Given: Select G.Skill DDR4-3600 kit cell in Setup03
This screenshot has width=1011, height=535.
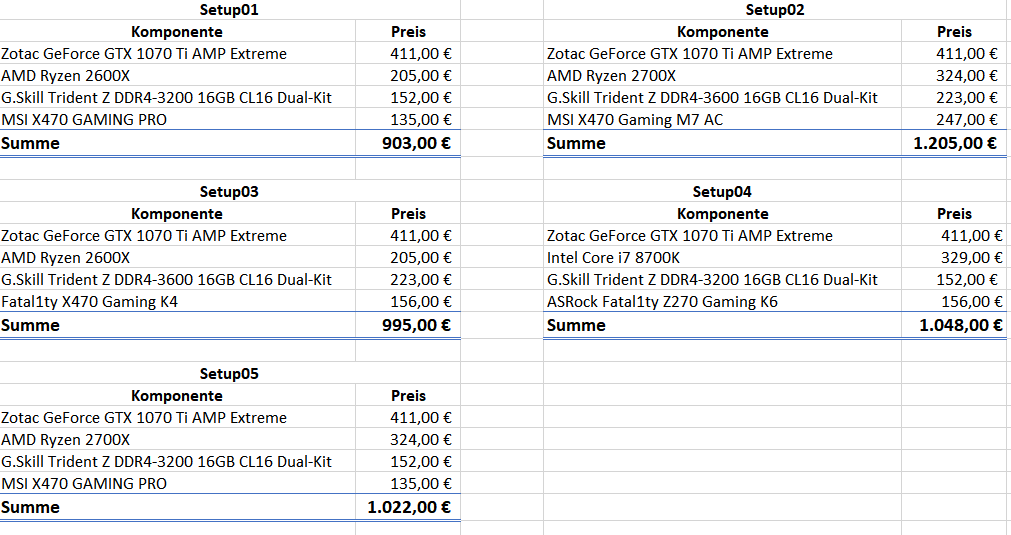Looking at the screenshot, I should tap(177, 279).
